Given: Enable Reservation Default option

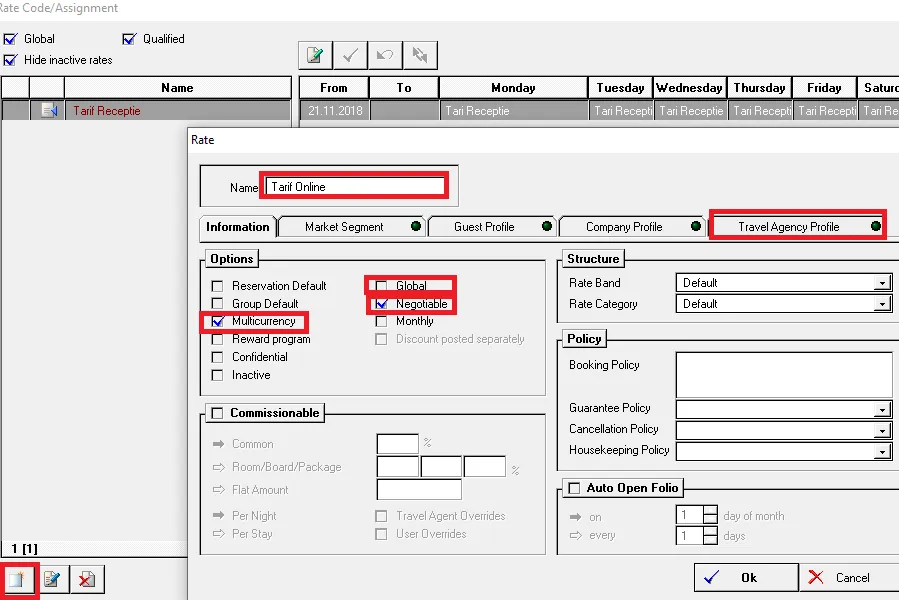Looking at the screenshot, I should click(217, 286).
